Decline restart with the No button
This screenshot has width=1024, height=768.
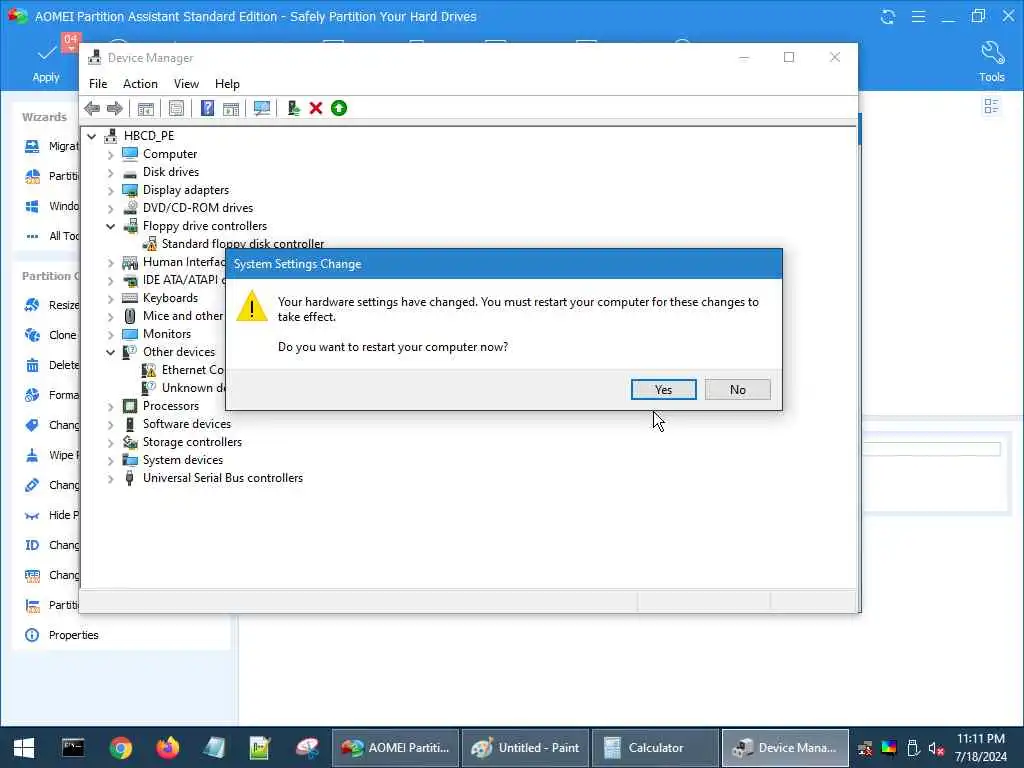[737, 389]
